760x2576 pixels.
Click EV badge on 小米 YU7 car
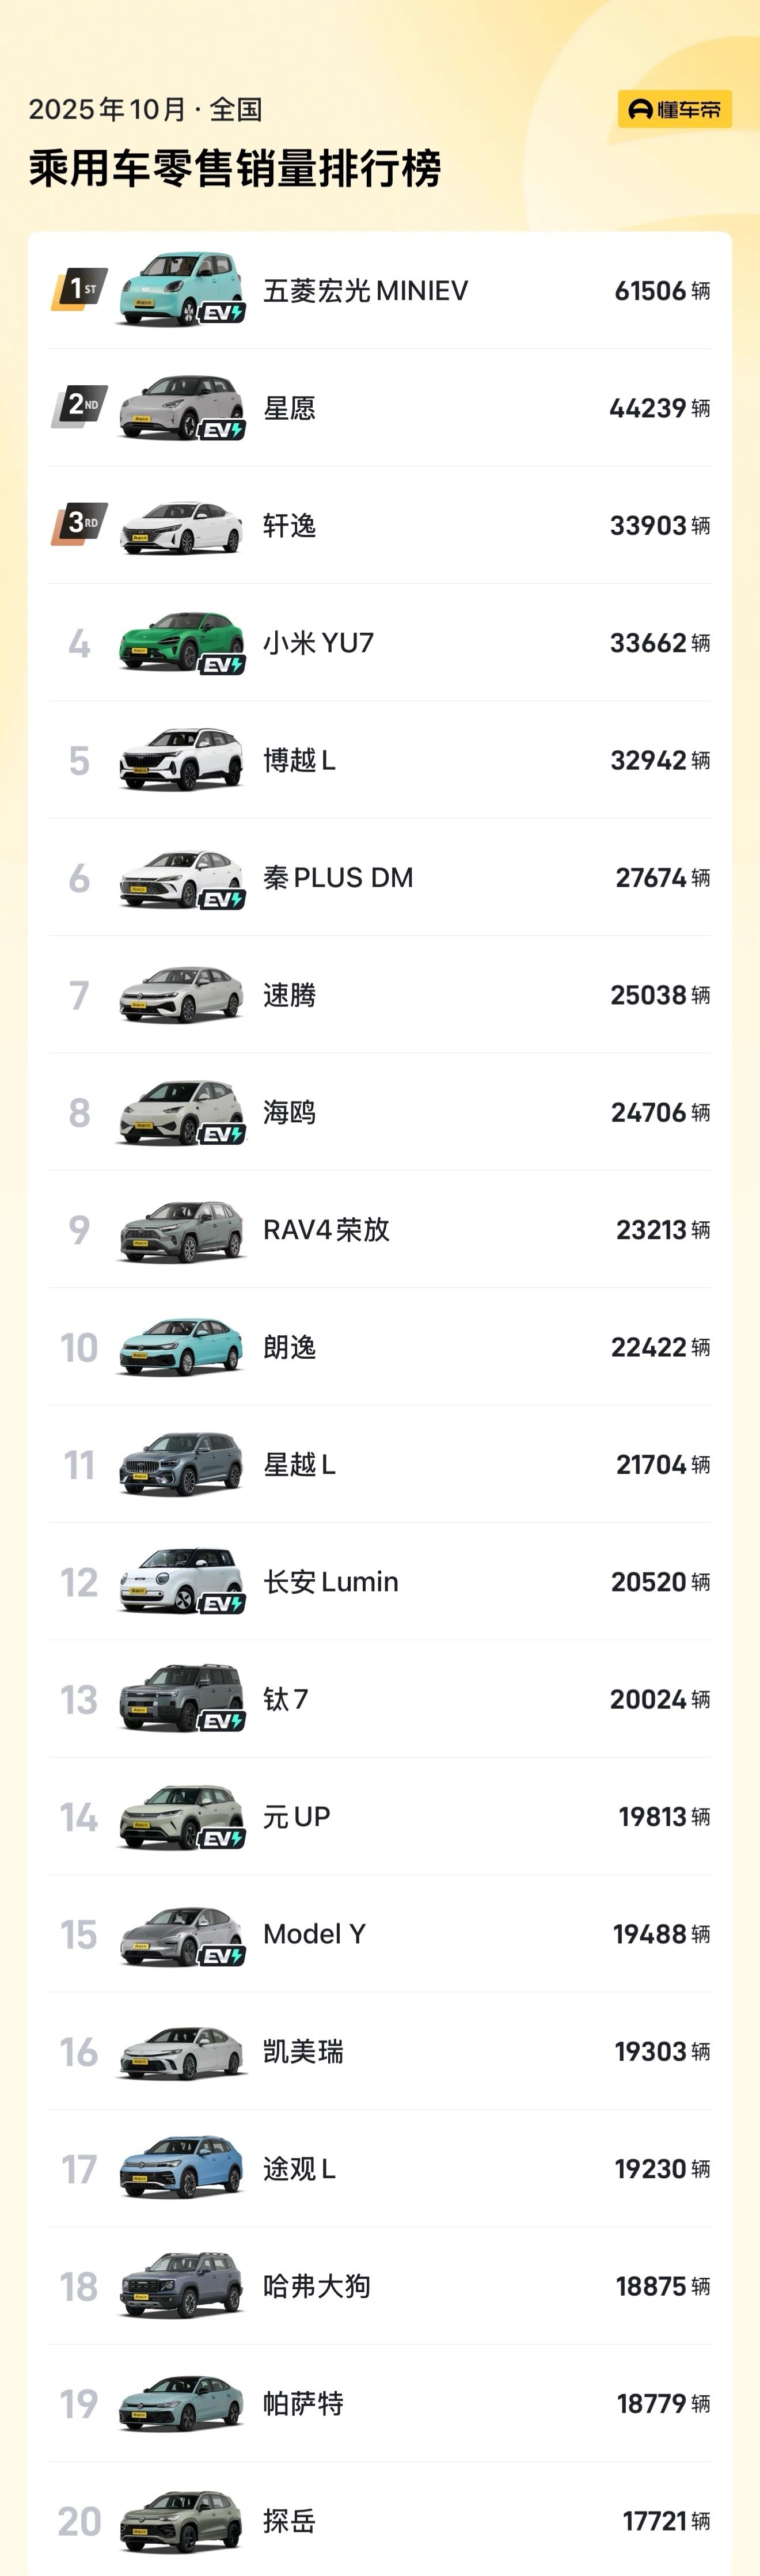(222, 665)
